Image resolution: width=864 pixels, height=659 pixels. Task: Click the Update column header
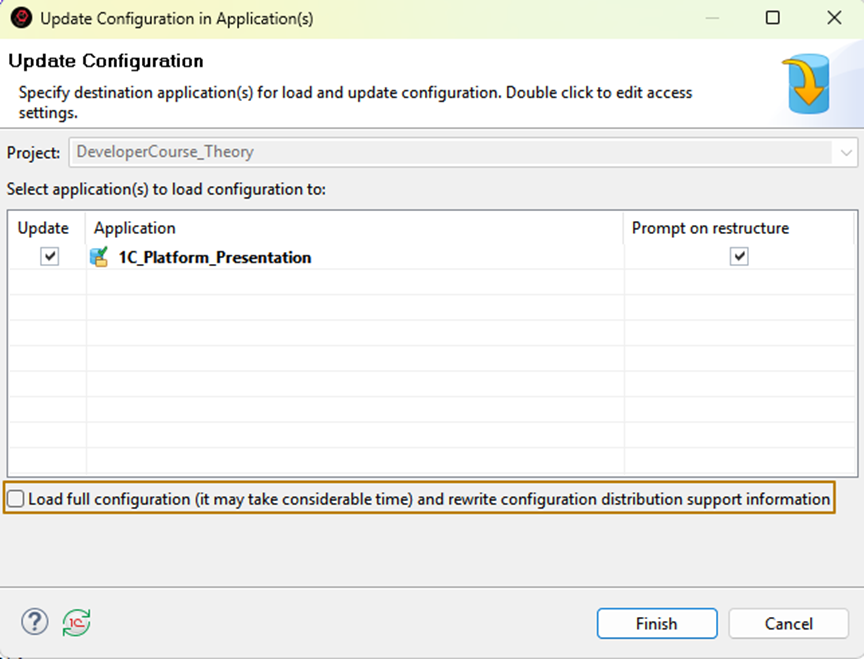pos(44,228)
